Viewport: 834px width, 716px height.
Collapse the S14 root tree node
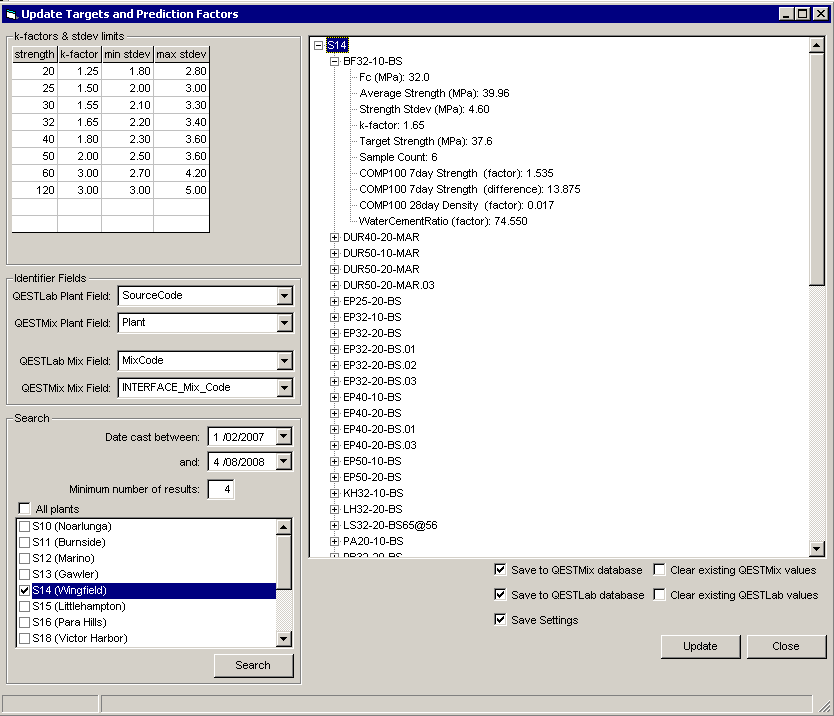click(319, 45)
